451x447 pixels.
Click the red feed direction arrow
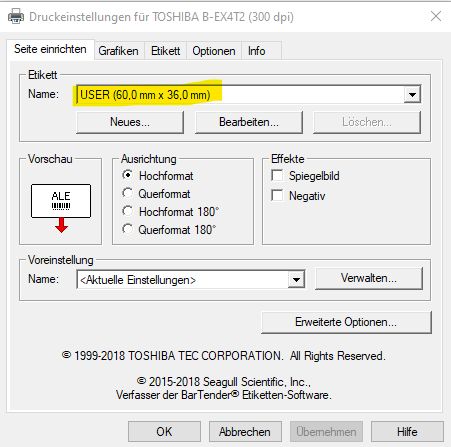(62, 225)
